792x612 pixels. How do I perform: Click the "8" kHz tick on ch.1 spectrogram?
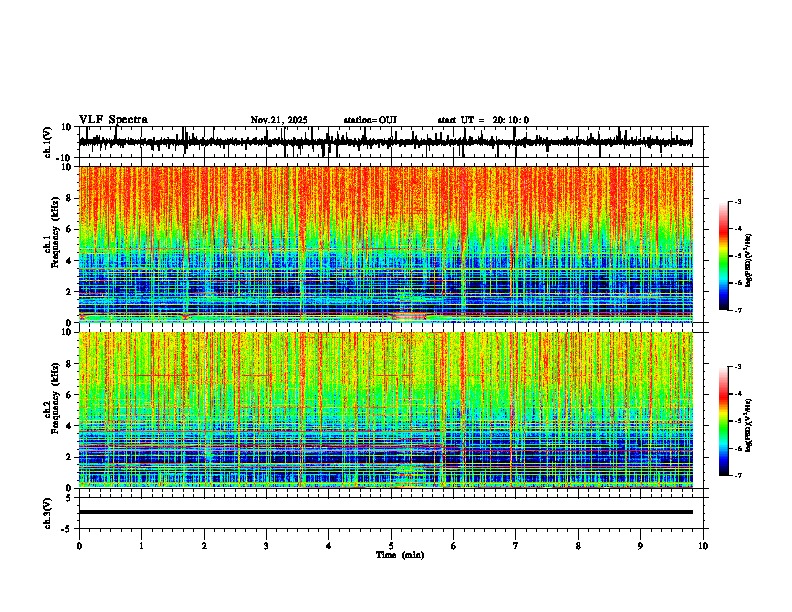(70, 198)
